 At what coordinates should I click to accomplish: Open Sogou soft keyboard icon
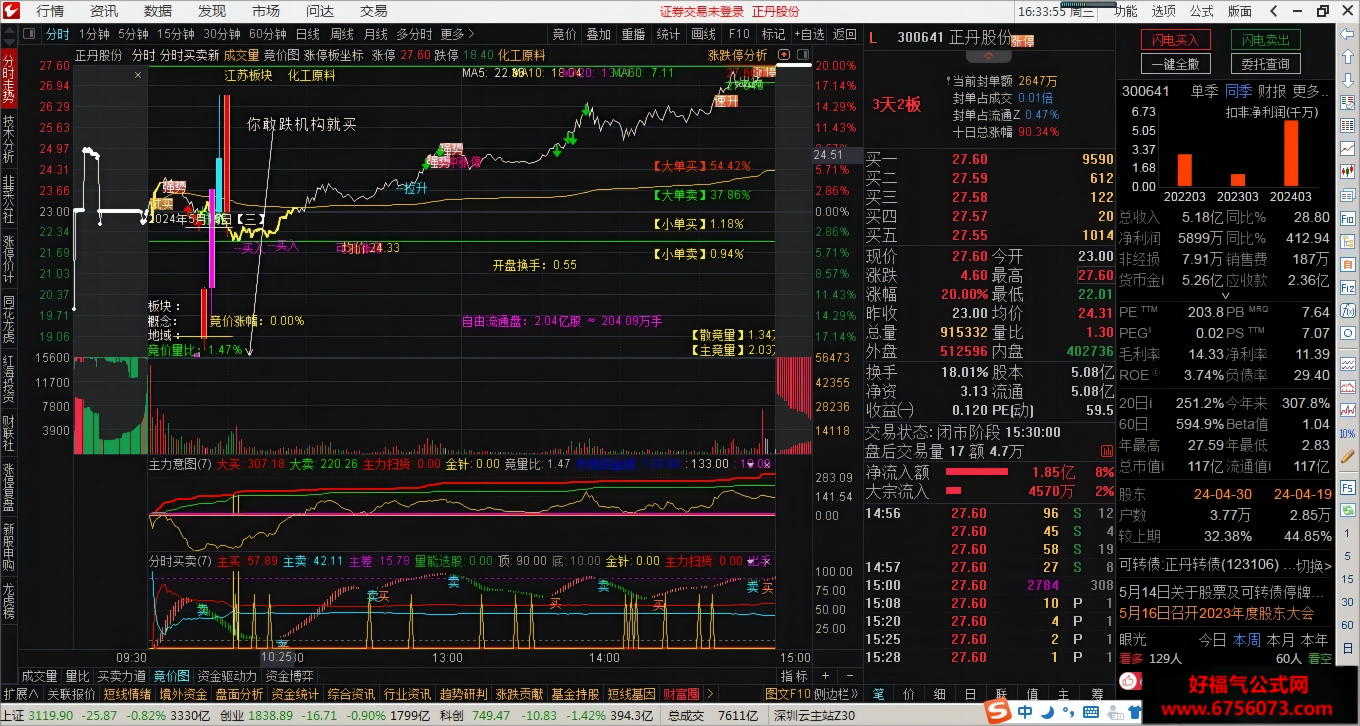pyautogui.click(x=1091, y=712)
